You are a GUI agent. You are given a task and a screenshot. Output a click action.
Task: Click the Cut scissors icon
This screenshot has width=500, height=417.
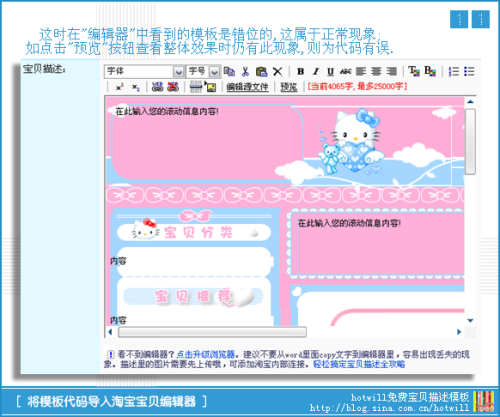point(245,71)
